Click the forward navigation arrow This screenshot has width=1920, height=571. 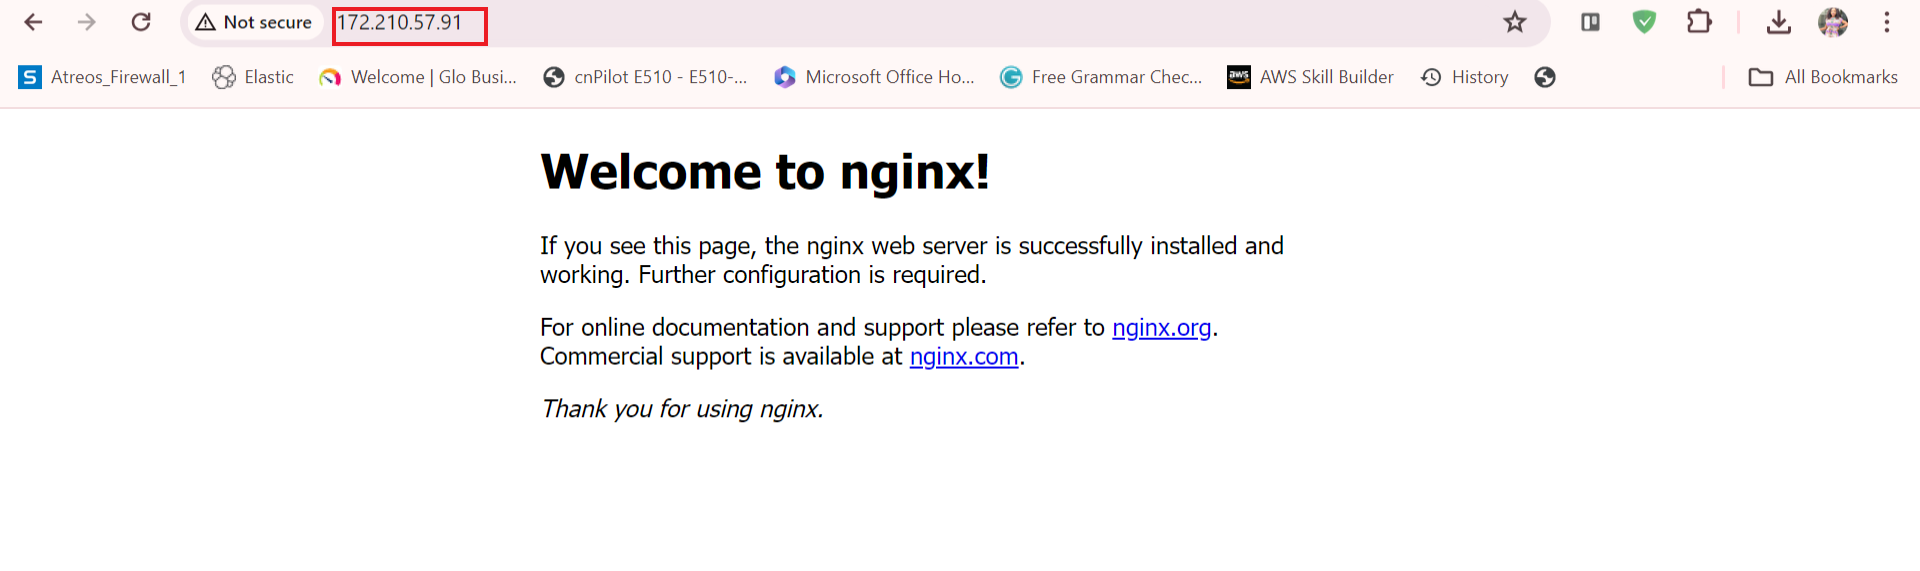point(87,22)
